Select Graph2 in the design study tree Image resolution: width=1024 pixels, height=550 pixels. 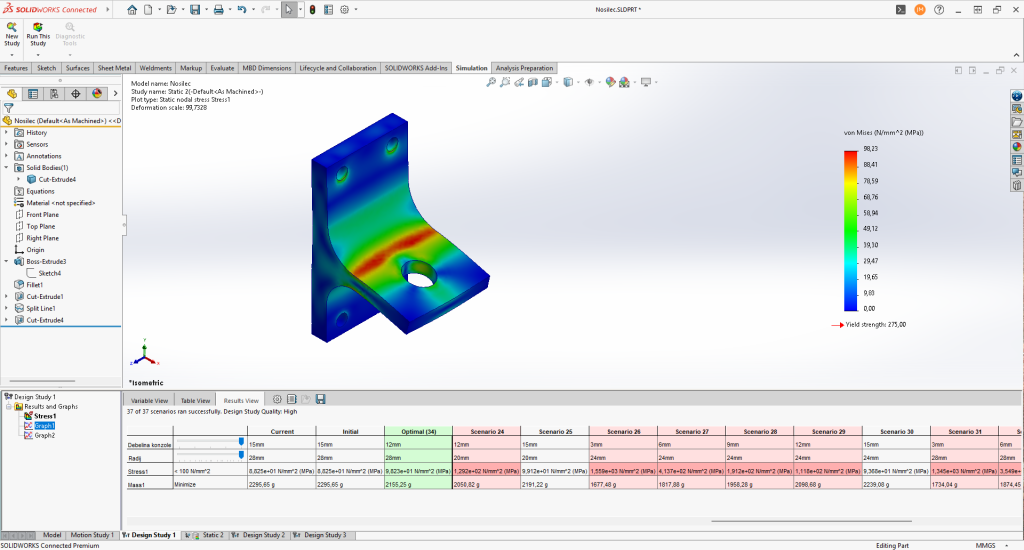coord(44,435)
